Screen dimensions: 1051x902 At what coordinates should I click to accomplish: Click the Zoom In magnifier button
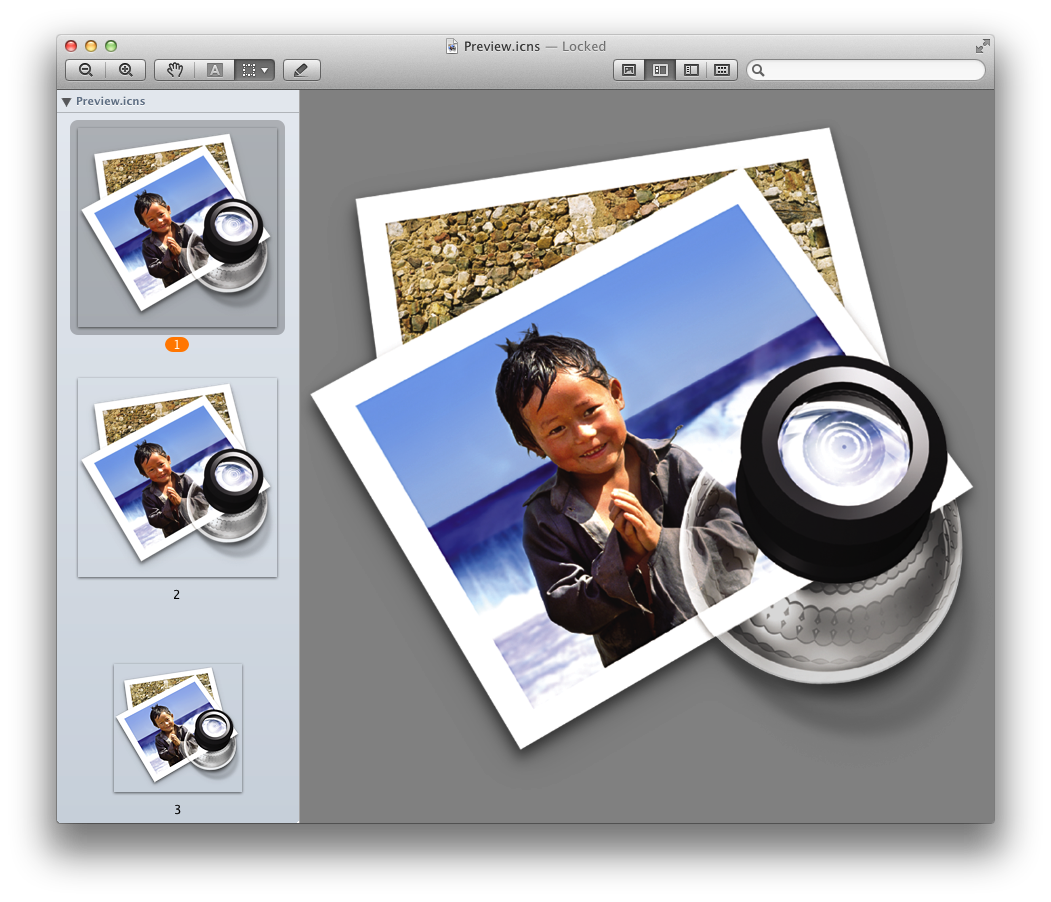pyautogui.click(x=126, y=70)
